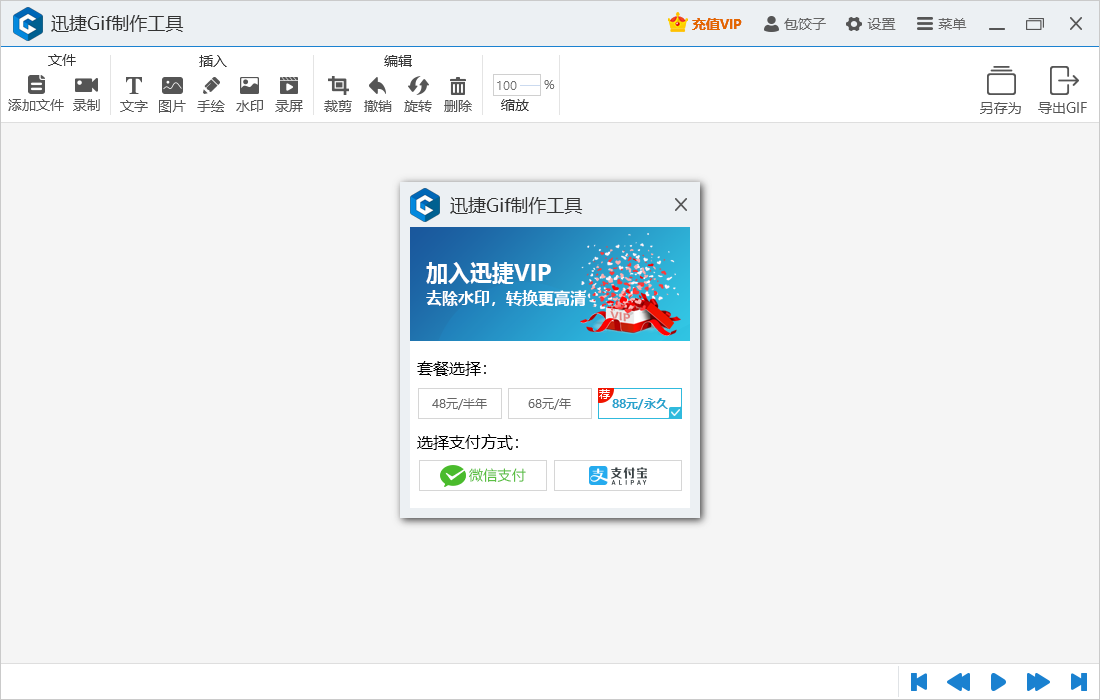
Task: Pay with 微信支付 (WeChat Pay)
Action: pyautogui.click(x=482, y=475)
